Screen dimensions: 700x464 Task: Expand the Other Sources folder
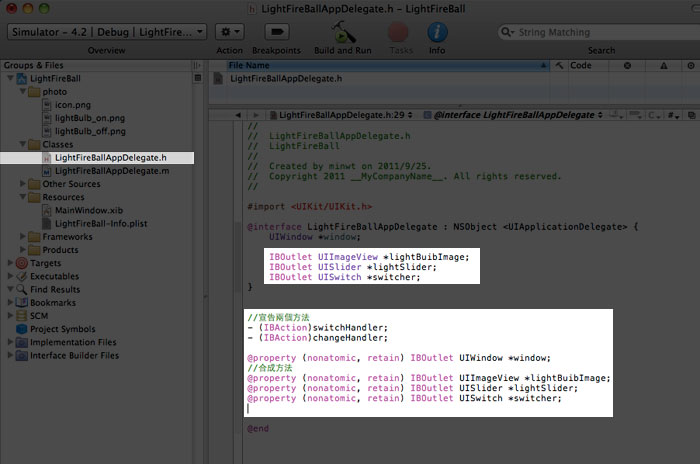click(22, 184)
